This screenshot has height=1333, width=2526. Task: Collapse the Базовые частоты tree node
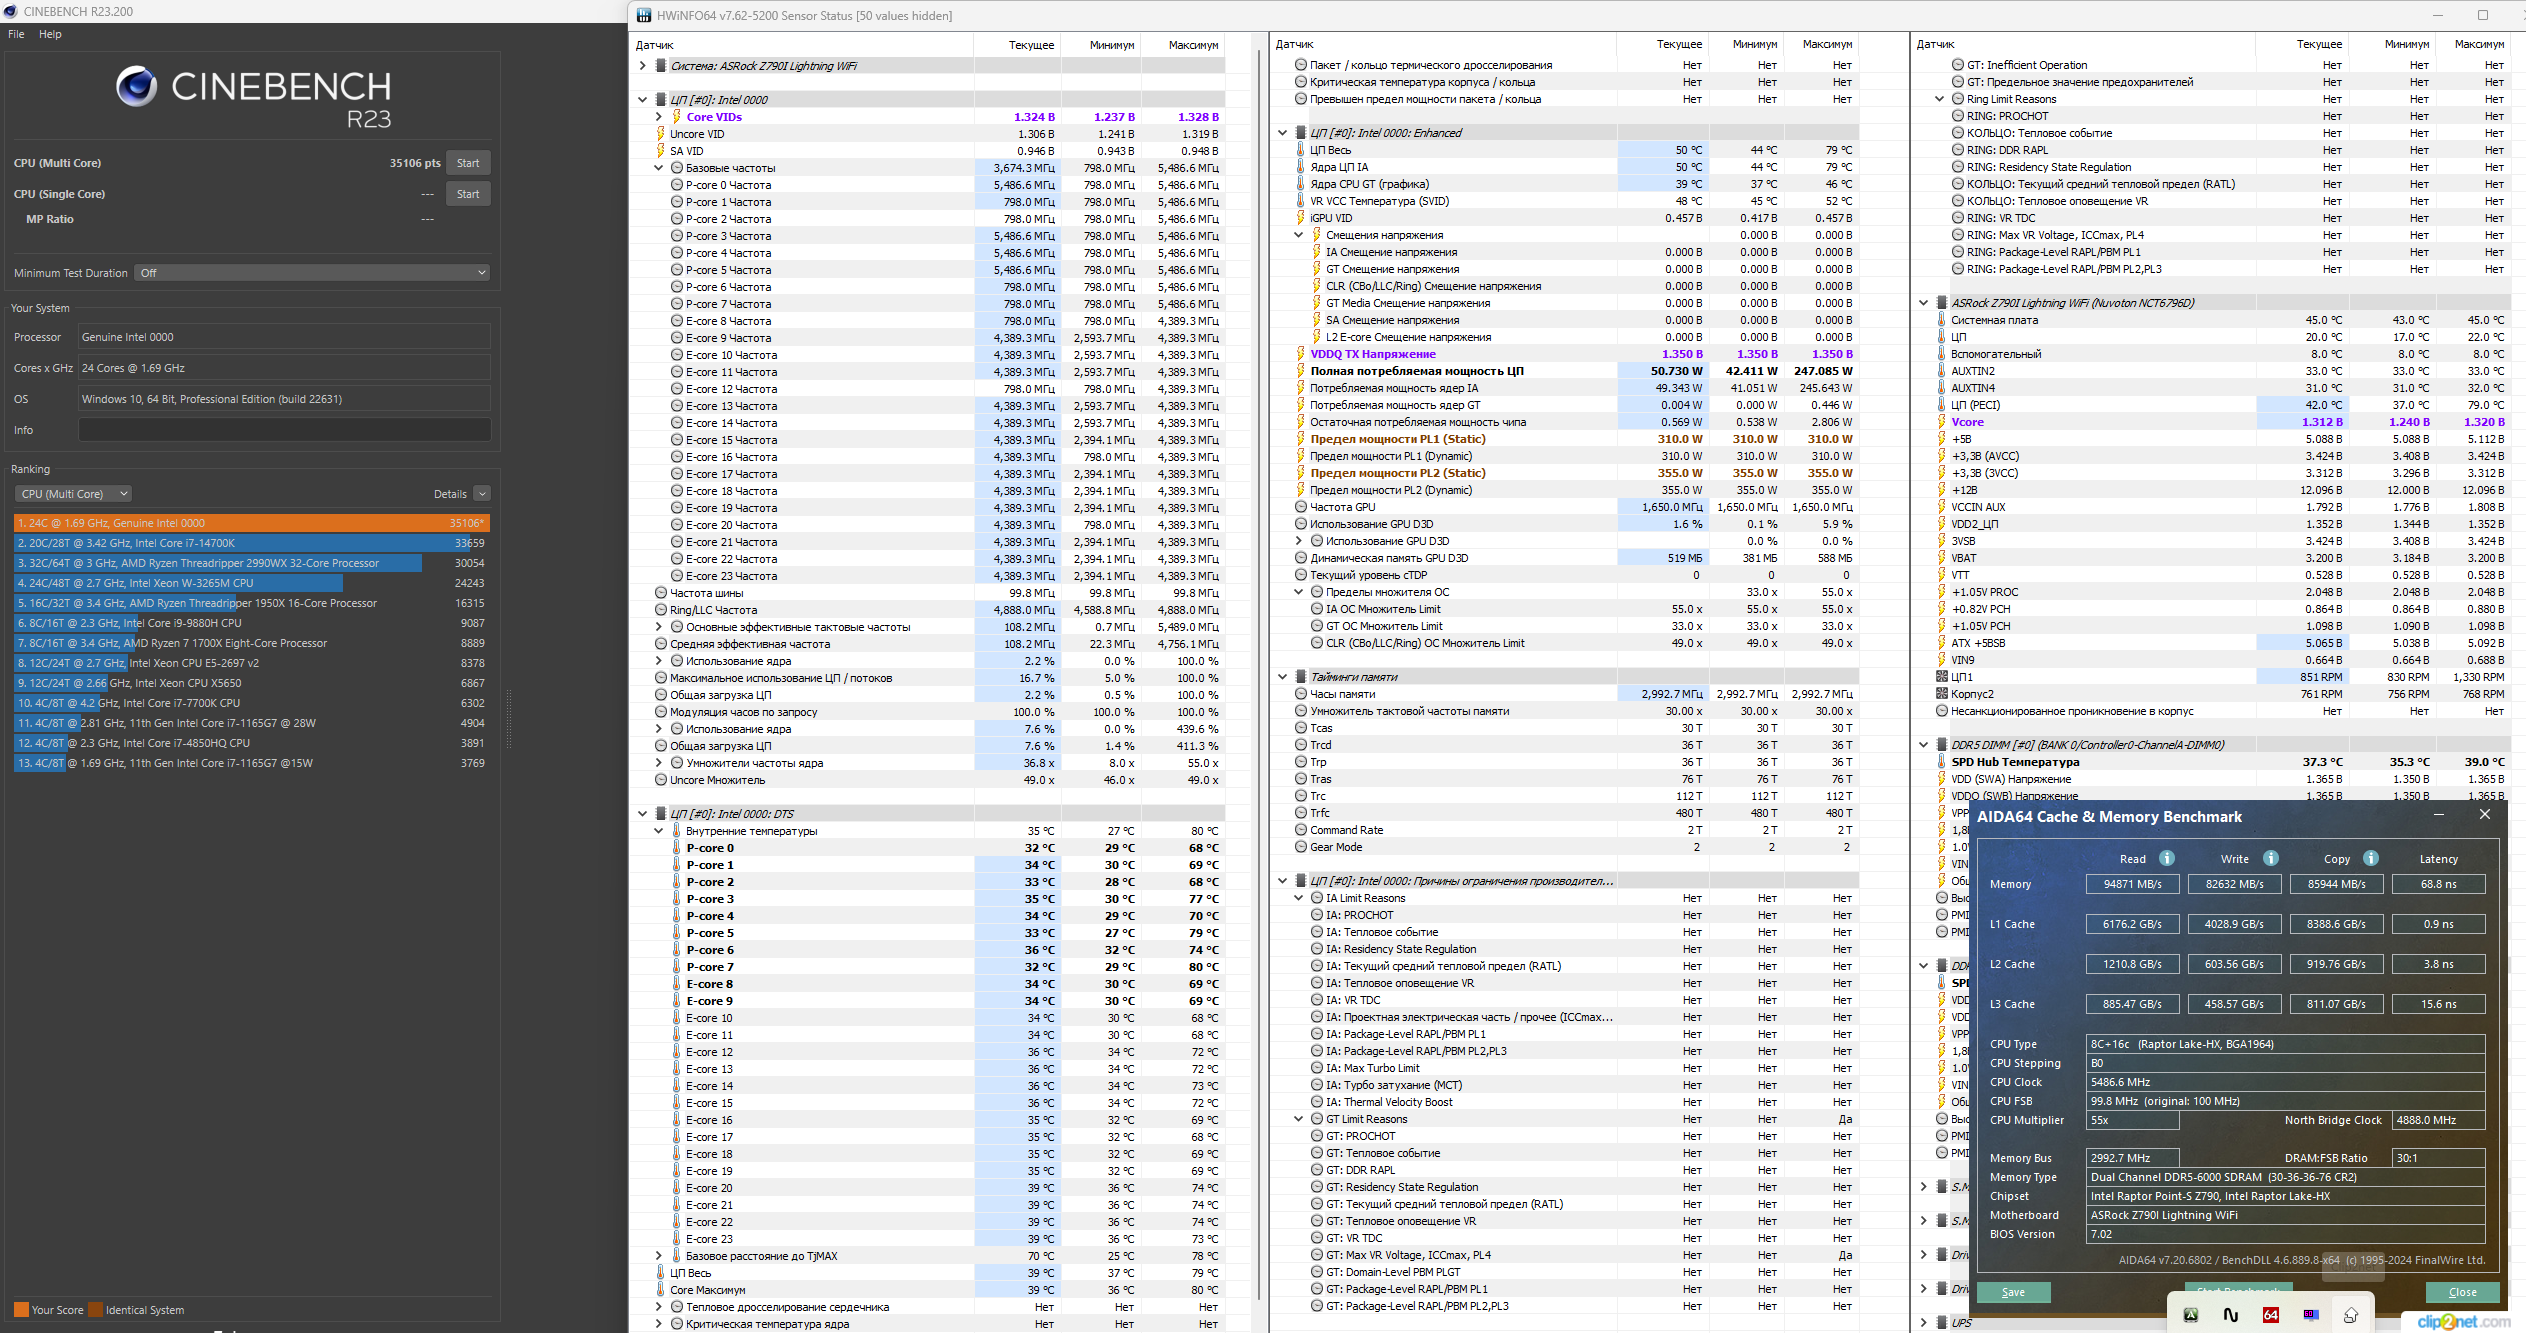[x=658, y=168]
